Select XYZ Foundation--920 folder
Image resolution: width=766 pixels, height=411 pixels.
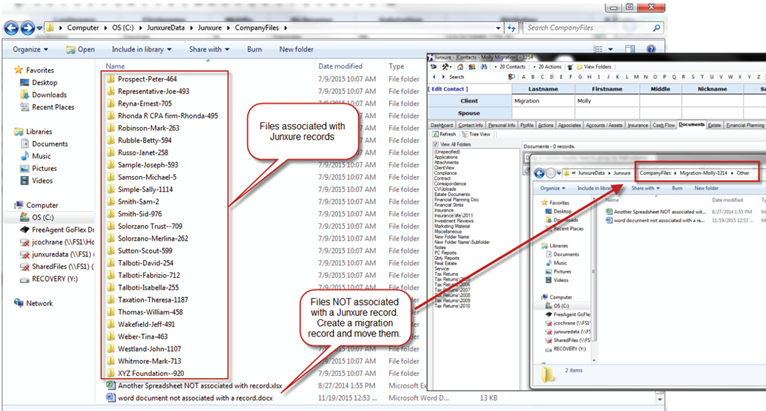point(150,373)
